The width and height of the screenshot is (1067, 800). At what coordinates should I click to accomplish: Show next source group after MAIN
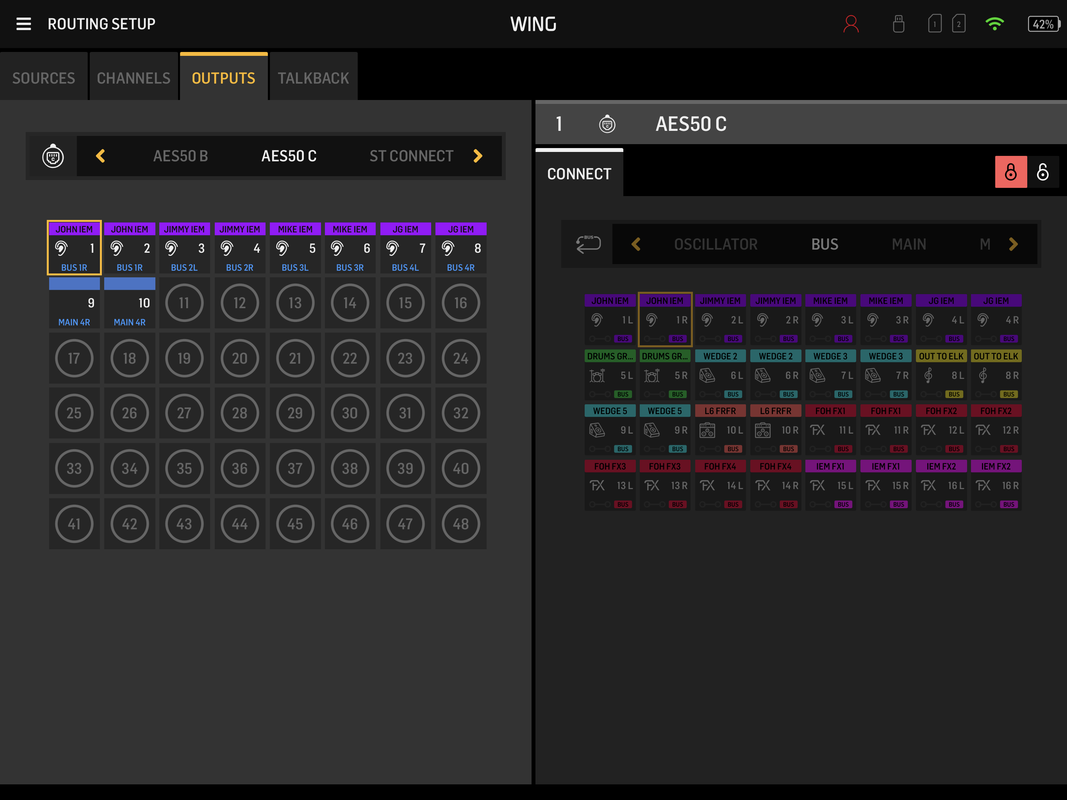click(1013, 244)
